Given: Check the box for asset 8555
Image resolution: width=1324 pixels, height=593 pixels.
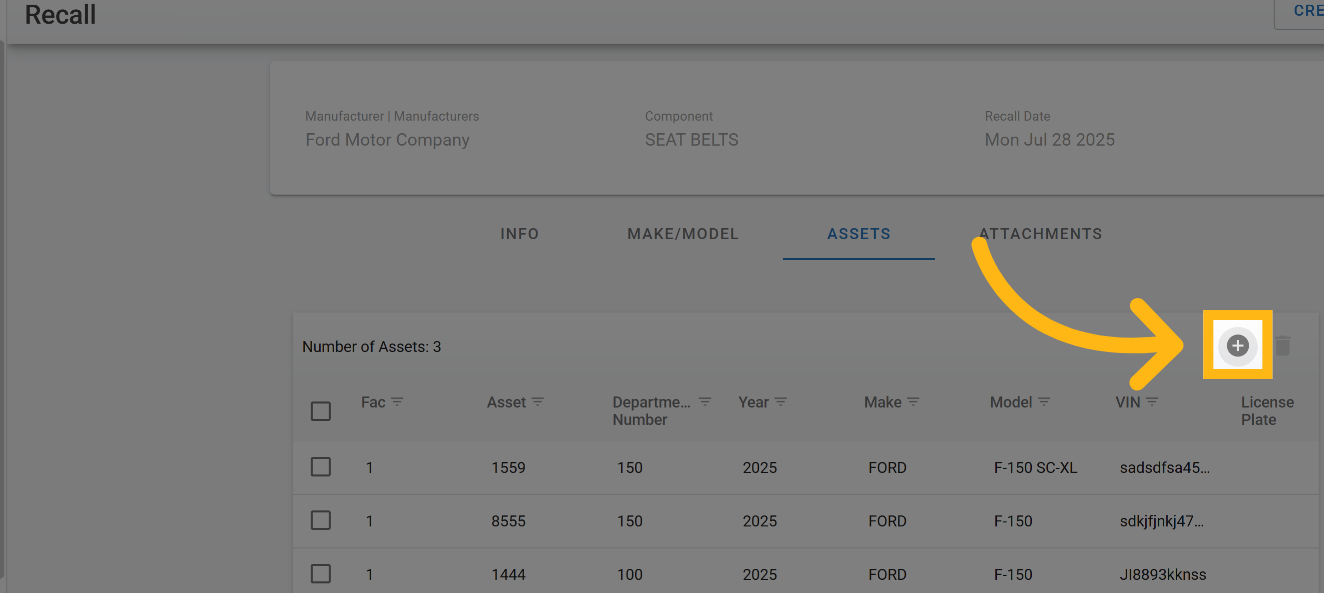Looking at the screenshot, I should [x=321, y=521].
